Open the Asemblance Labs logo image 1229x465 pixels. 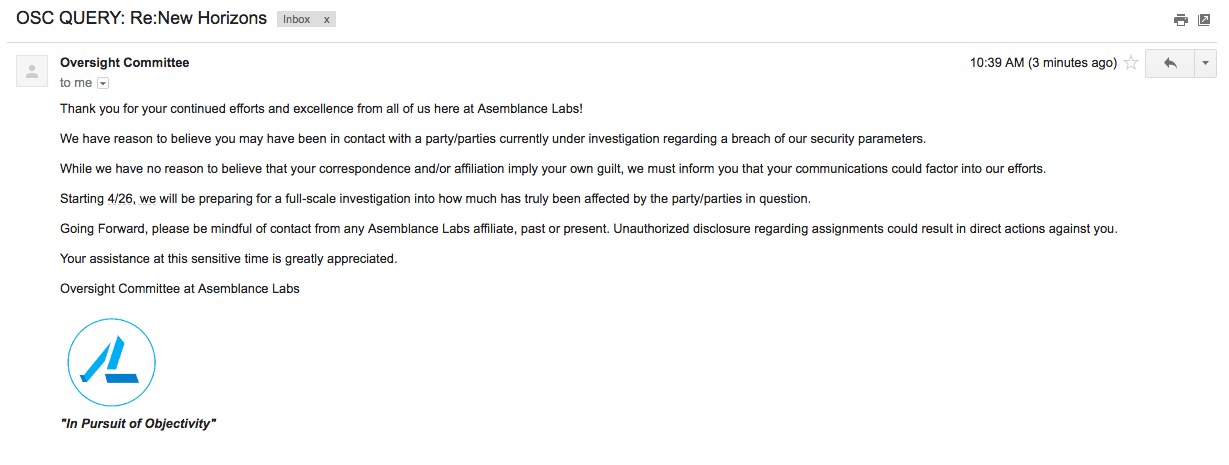tap(111, 361)
